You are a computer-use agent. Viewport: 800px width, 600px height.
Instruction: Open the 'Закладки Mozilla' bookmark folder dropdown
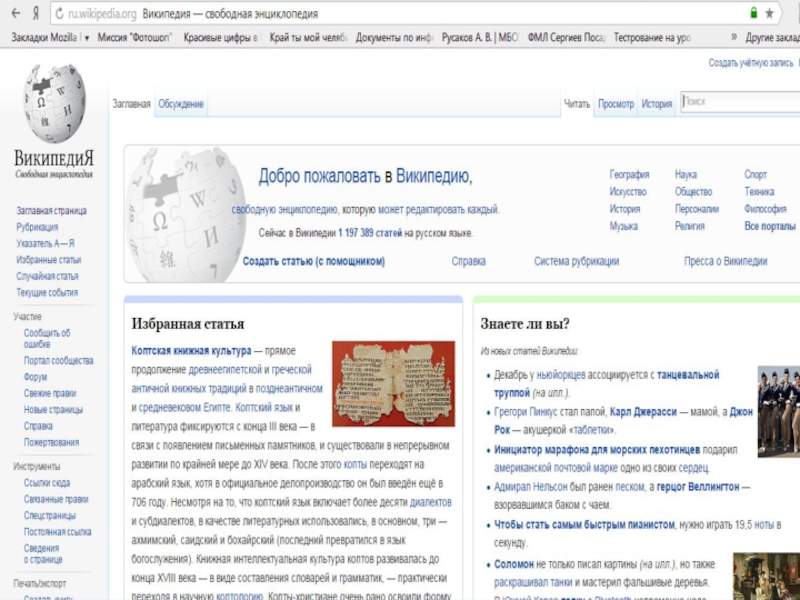point(50,37)
